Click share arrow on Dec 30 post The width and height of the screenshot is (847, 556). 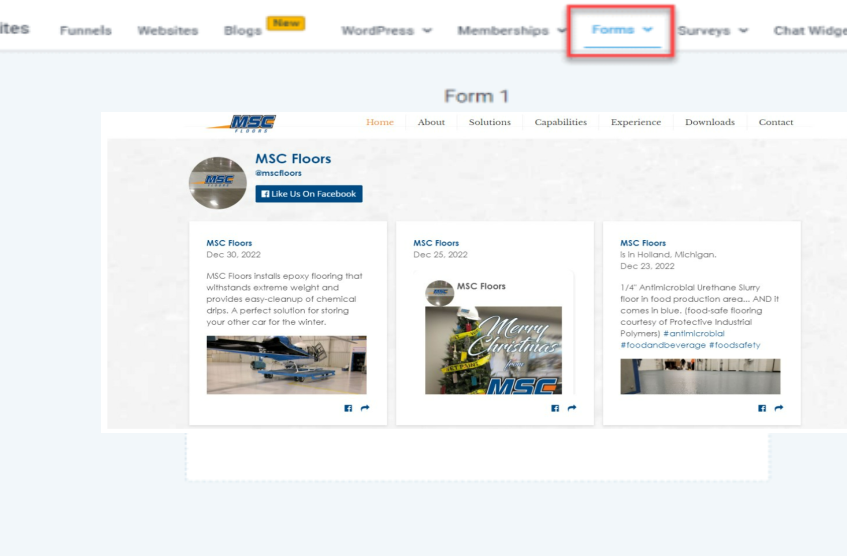(365, 408)
